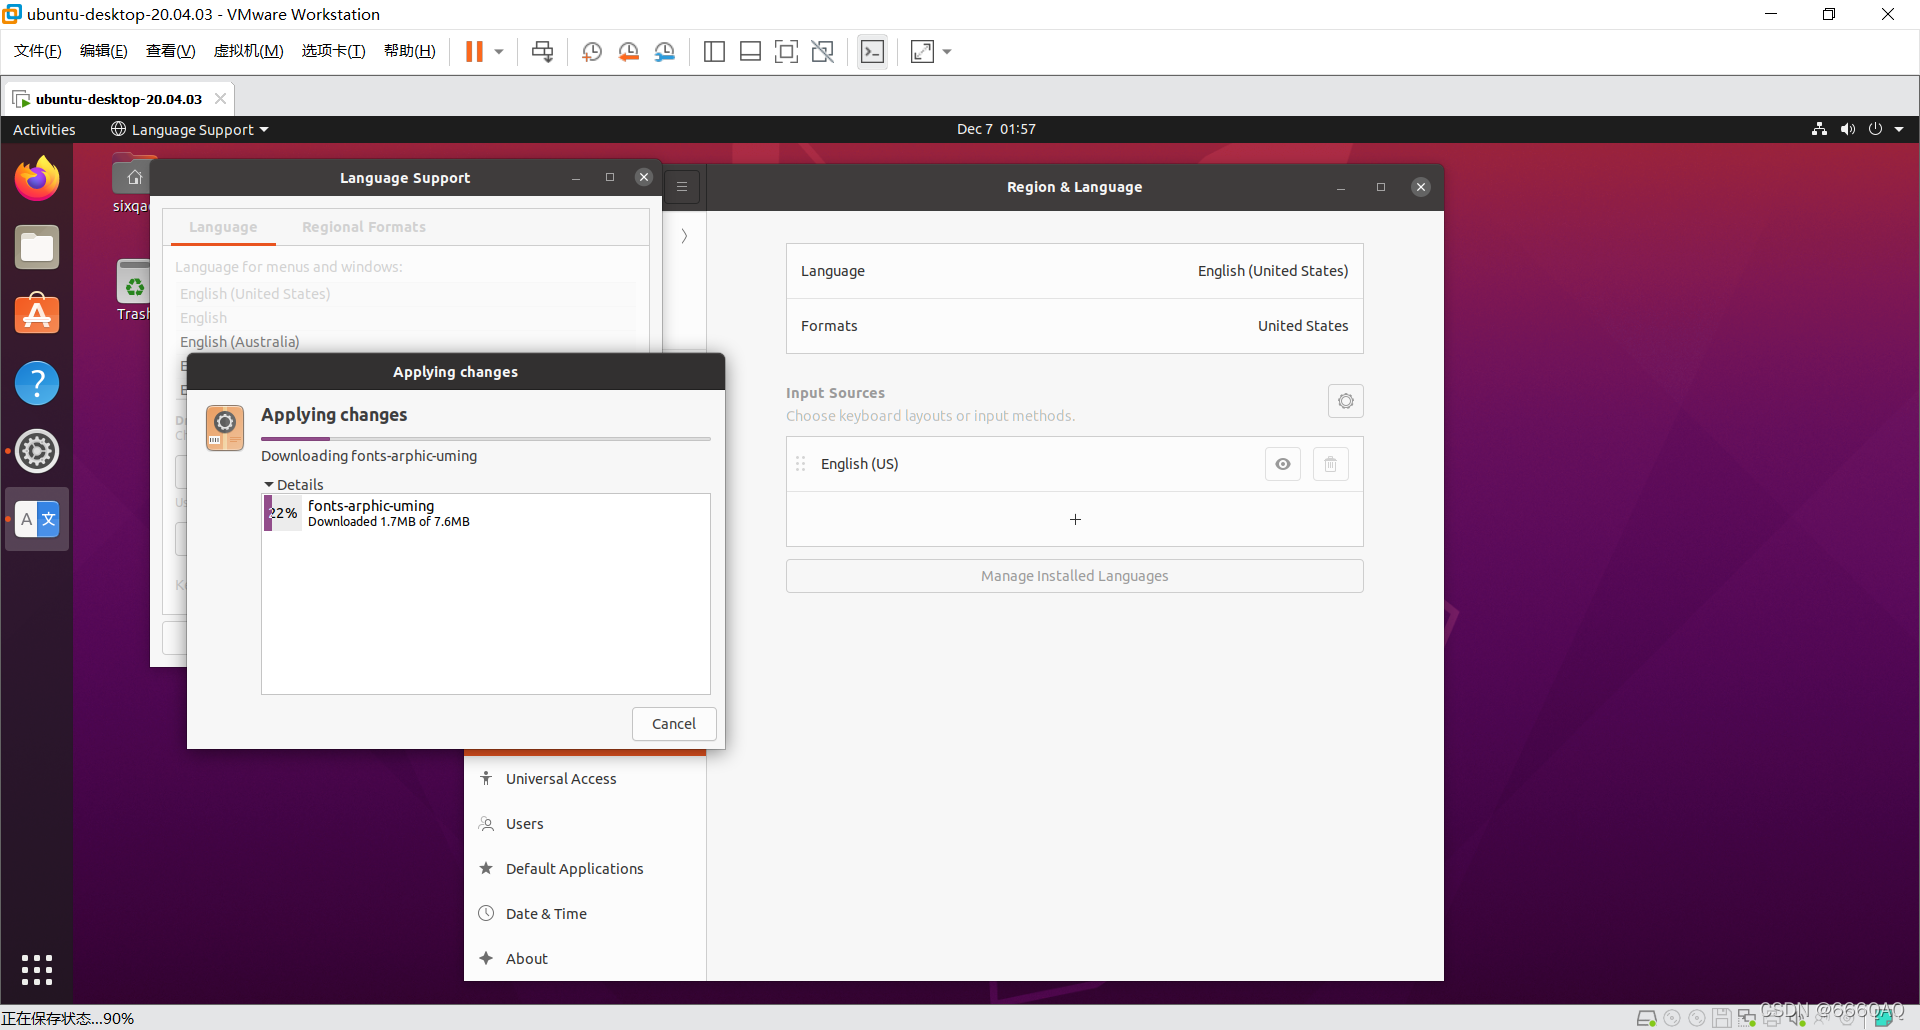This screenshot has height=1030, width=1920.
Task: Click the stretch guest display icon
Action: (x=922, y=51)
